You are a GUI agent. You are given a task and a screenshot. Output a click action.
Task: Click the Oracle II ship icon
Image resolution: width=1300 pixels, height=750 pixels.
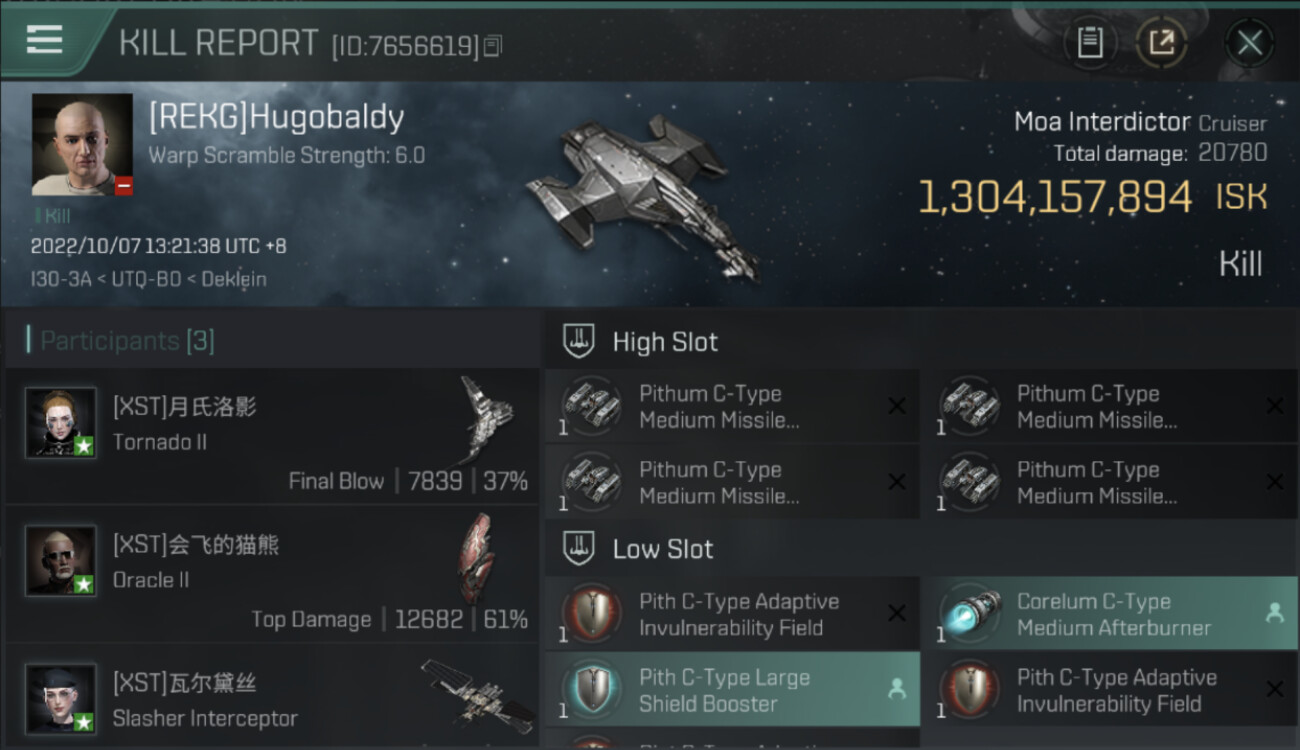476,557
